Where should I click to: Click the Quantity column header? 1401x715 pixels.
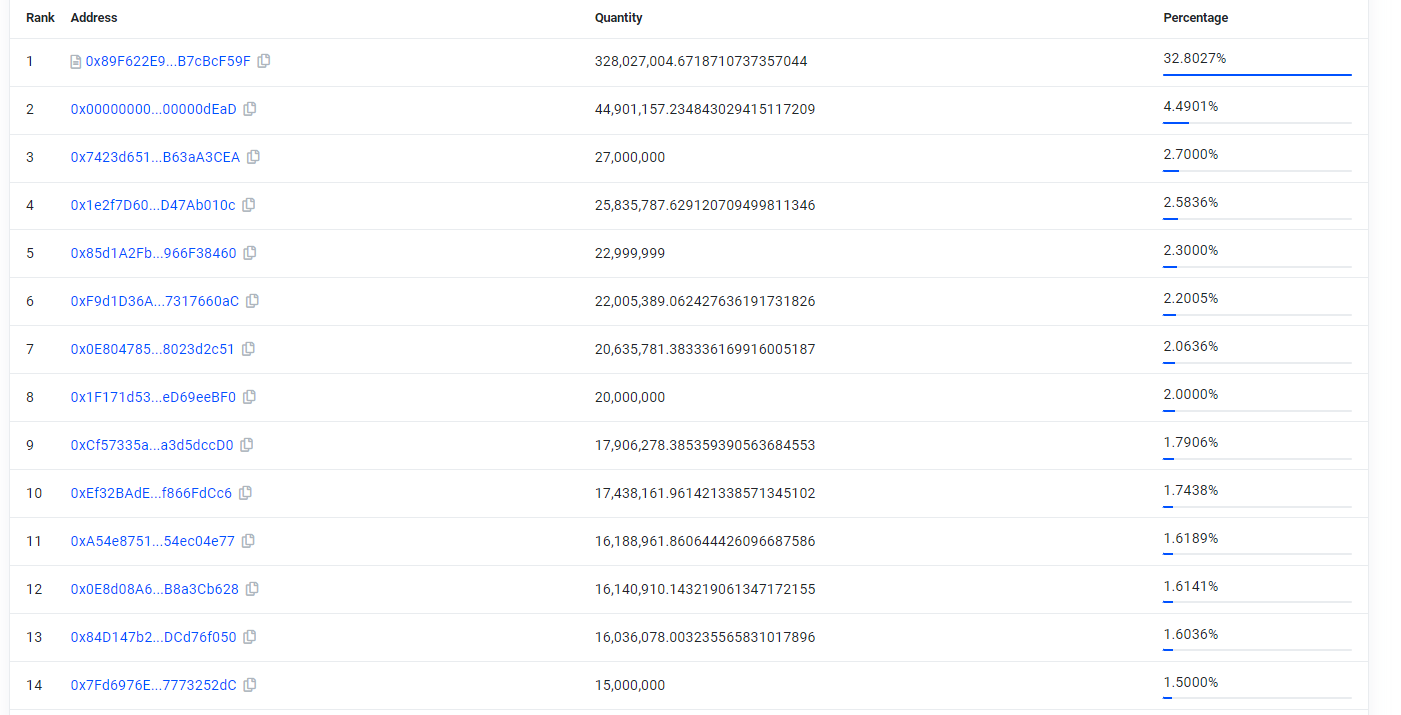tap(619, 18)
